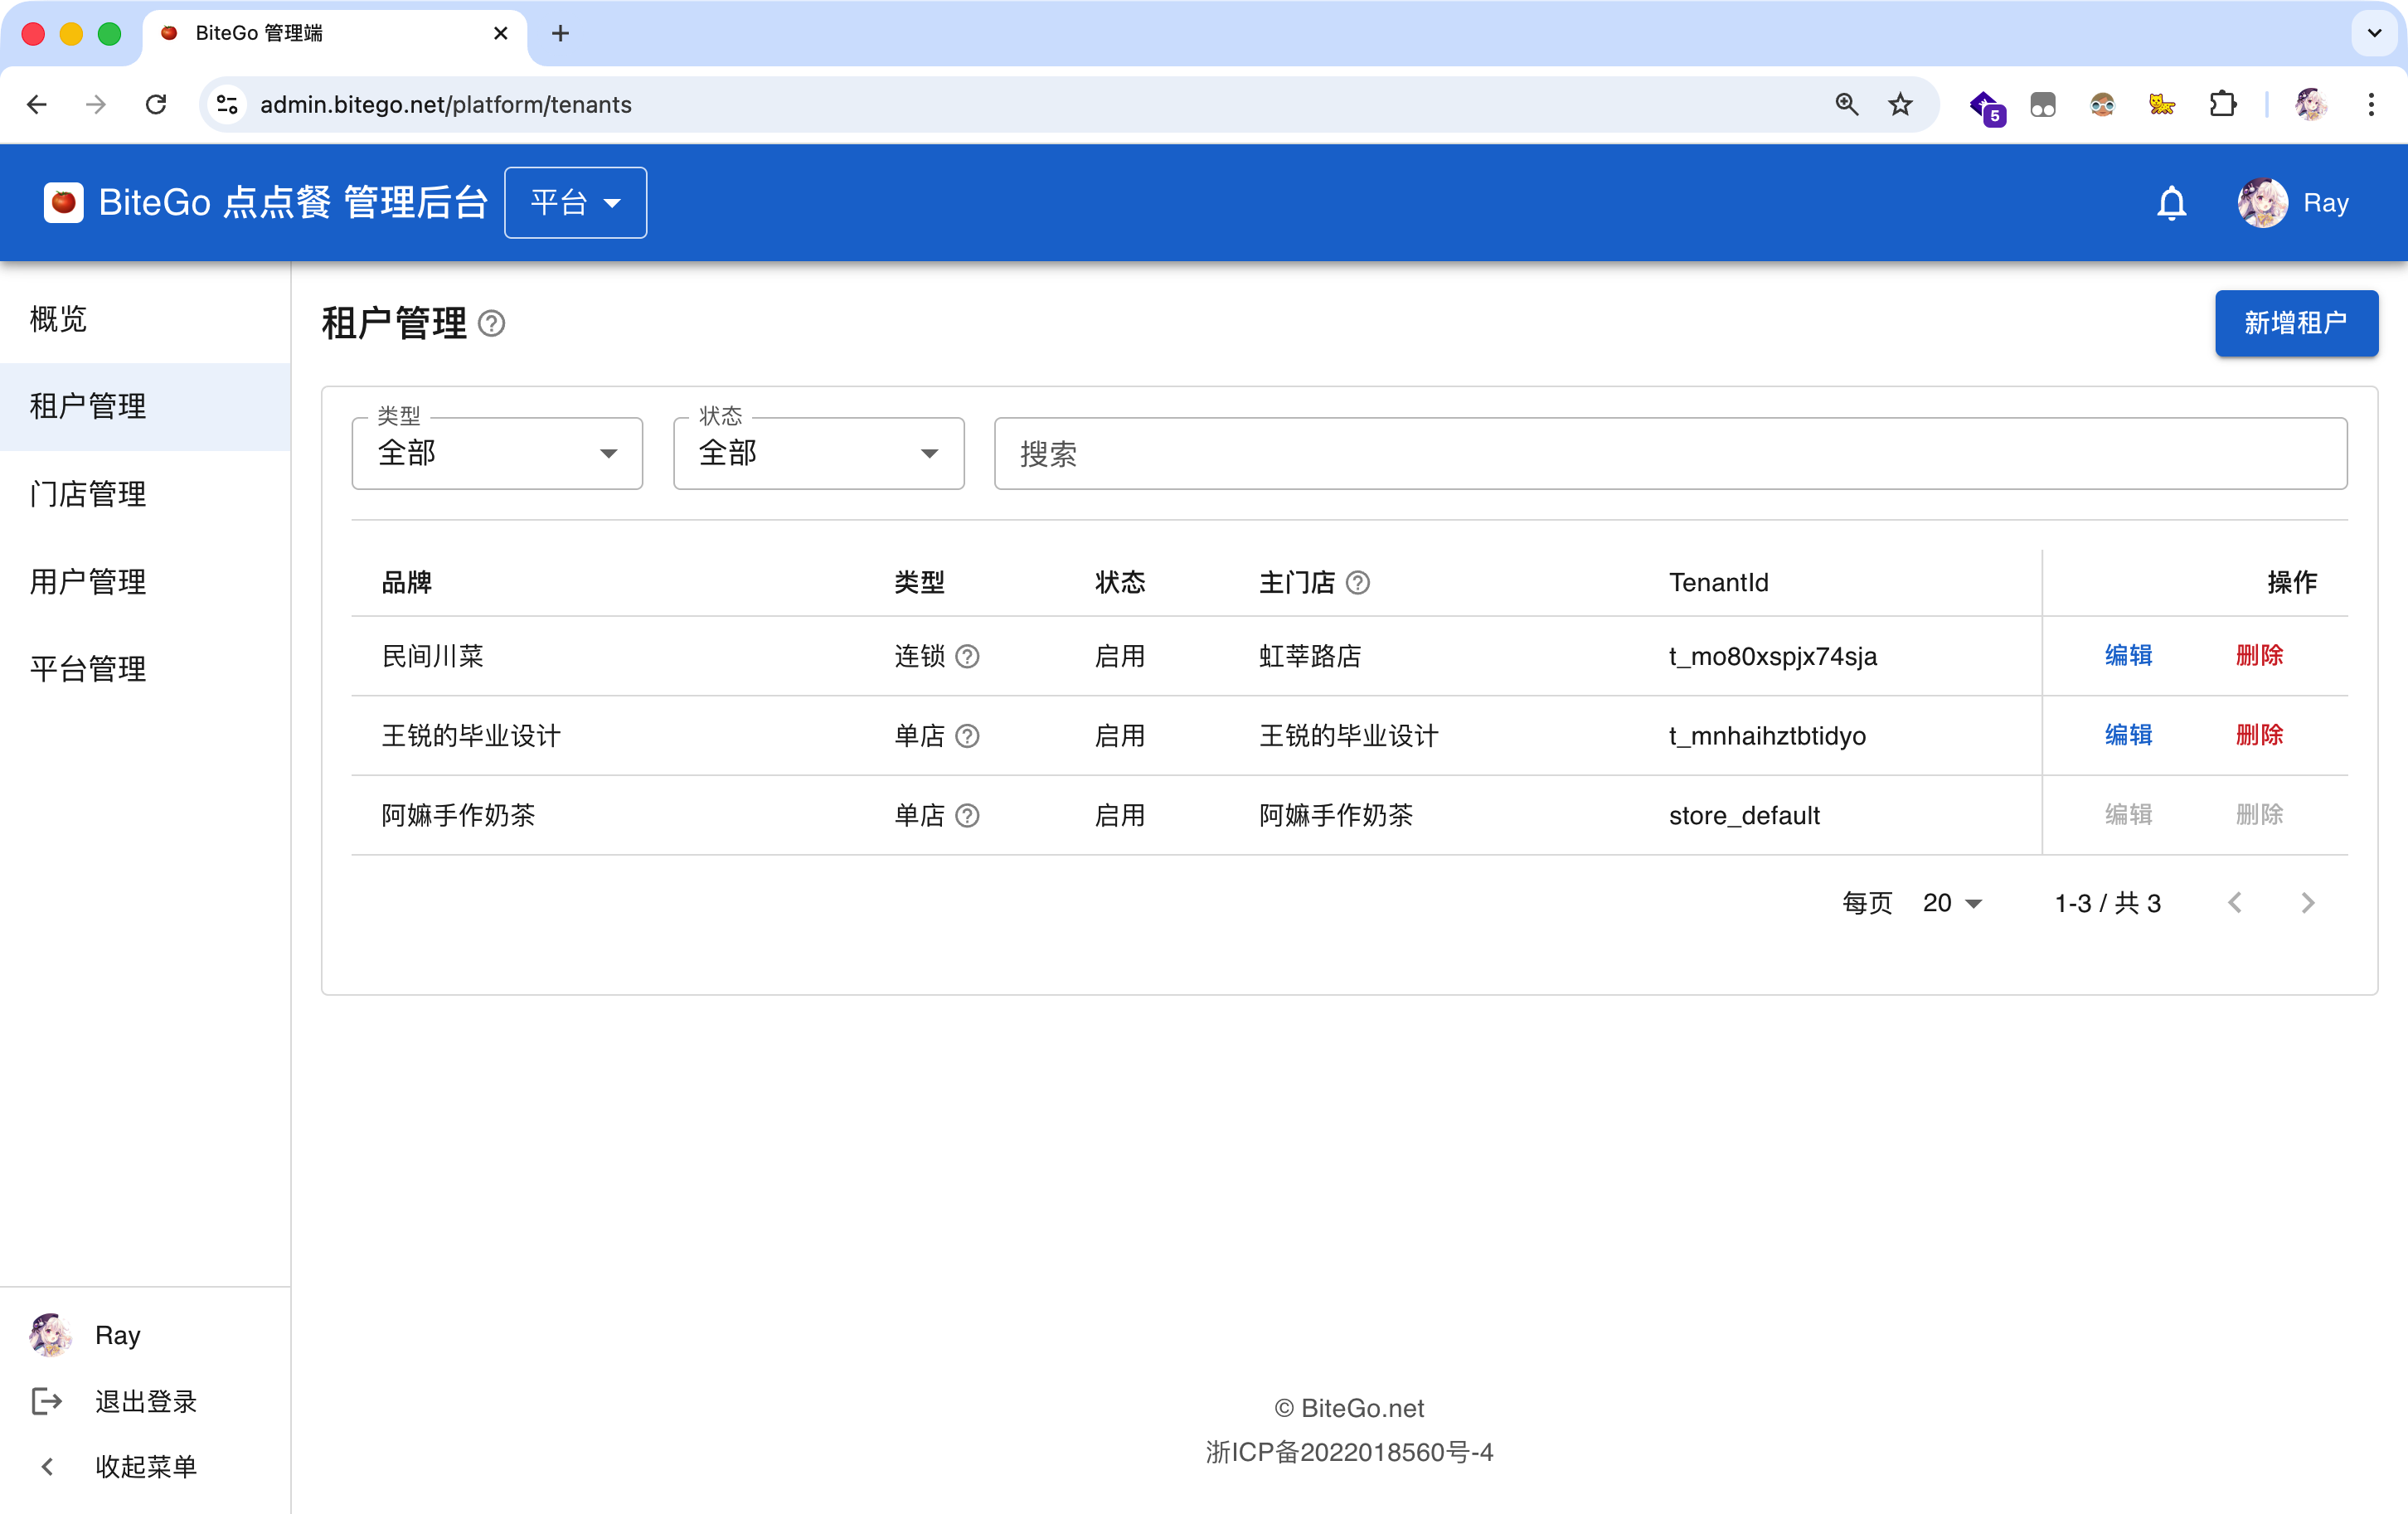Click the 浙ICP备2022018560号-4 footer link
The height and width of the screenshot is (1514, 2408).
[1349, 1452]
